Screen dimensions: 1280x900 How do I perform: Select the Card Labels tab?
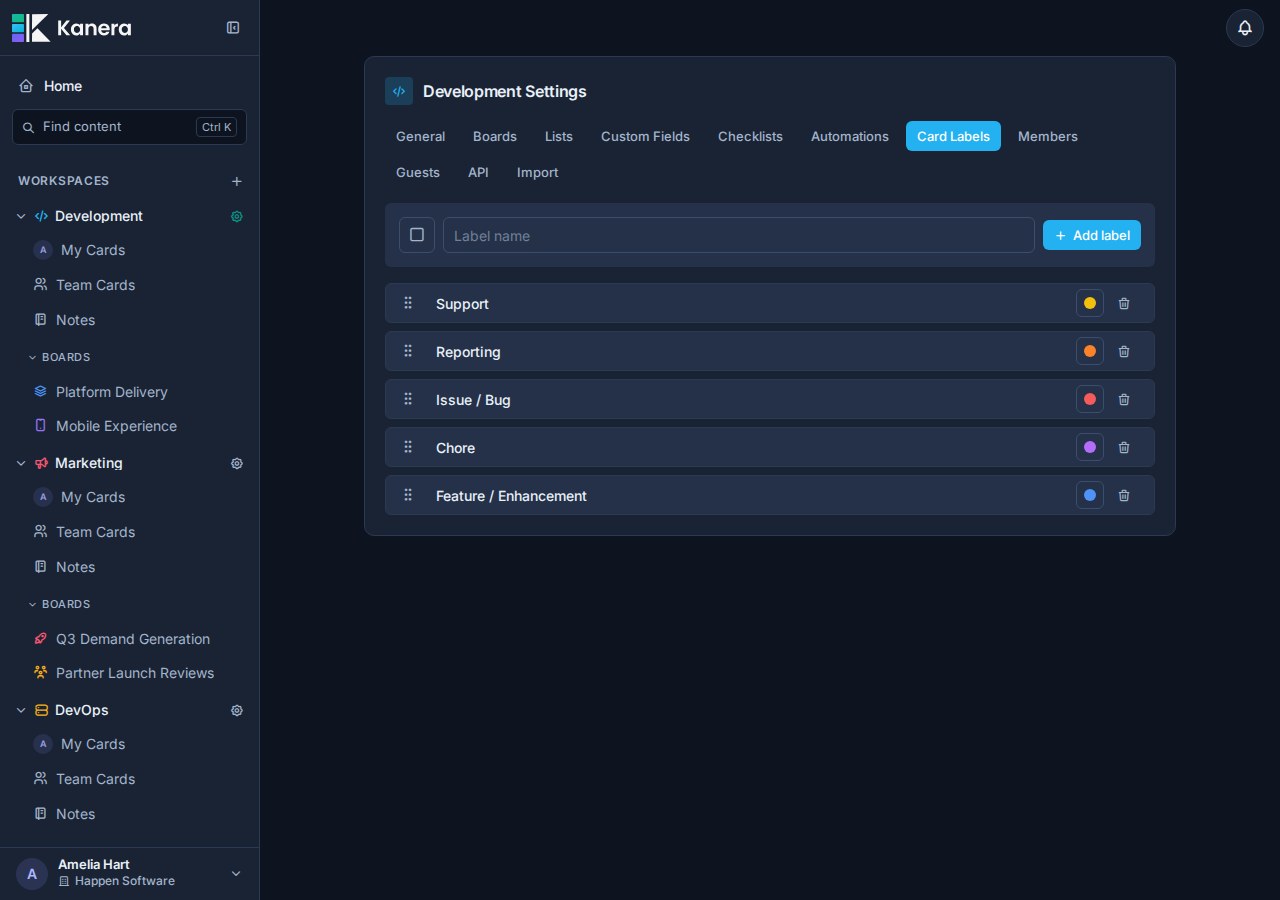(x=953, y=136)
